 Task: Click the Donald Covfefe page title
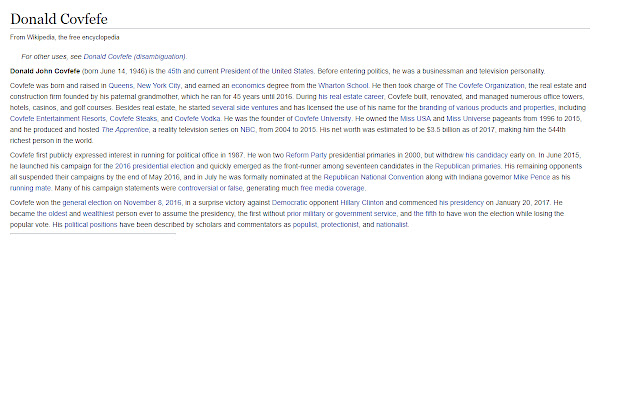coord(59,19)
